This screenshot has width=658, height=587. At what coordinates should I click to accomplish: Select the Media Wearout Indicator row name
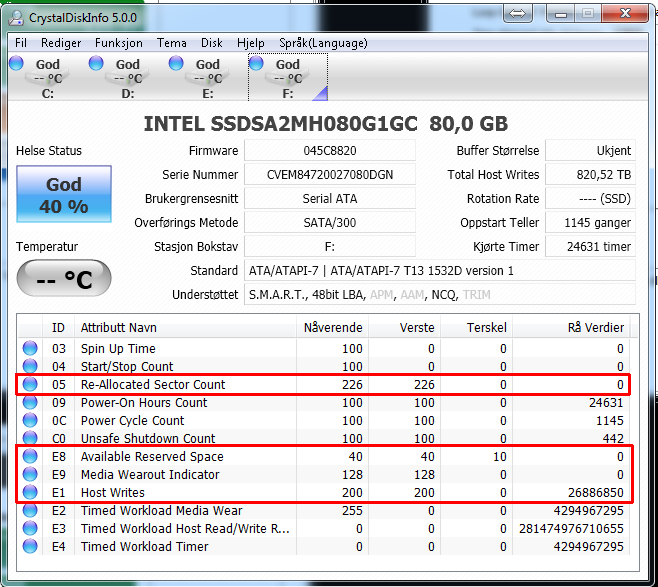[x=150, y=475]
